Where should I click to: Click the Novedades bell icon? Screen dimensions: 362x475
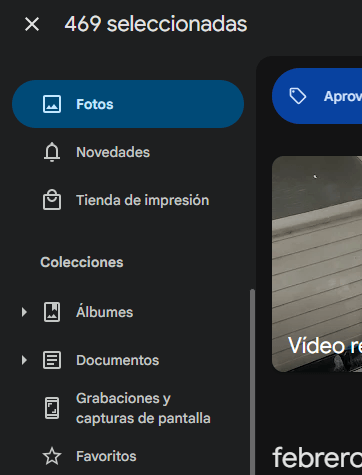tap(52, 152)
